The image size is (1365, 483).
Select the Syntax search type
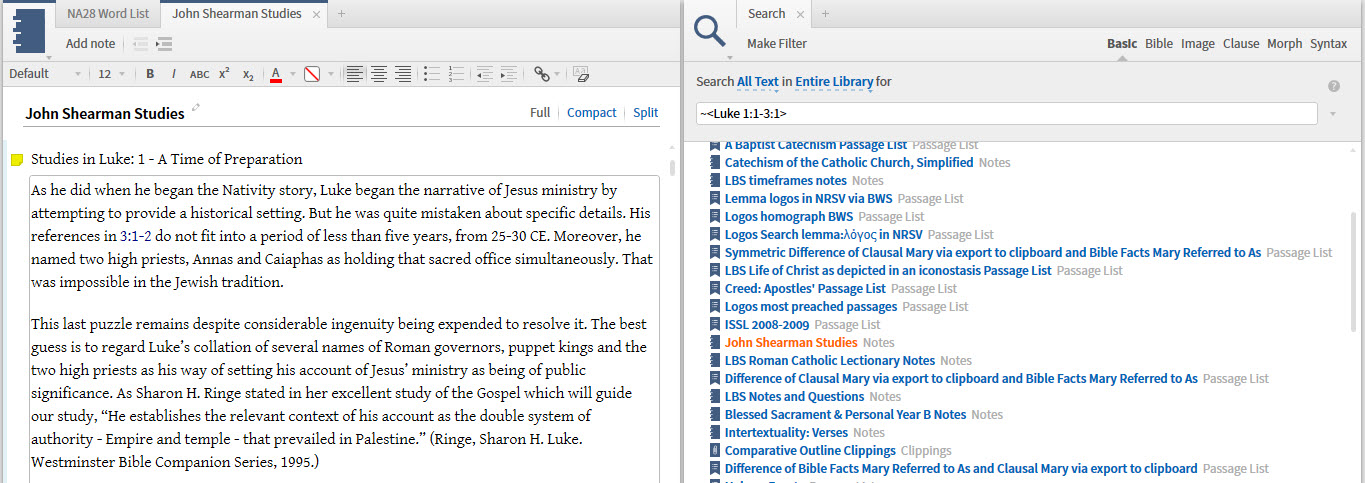click(x=1329, y=44)
